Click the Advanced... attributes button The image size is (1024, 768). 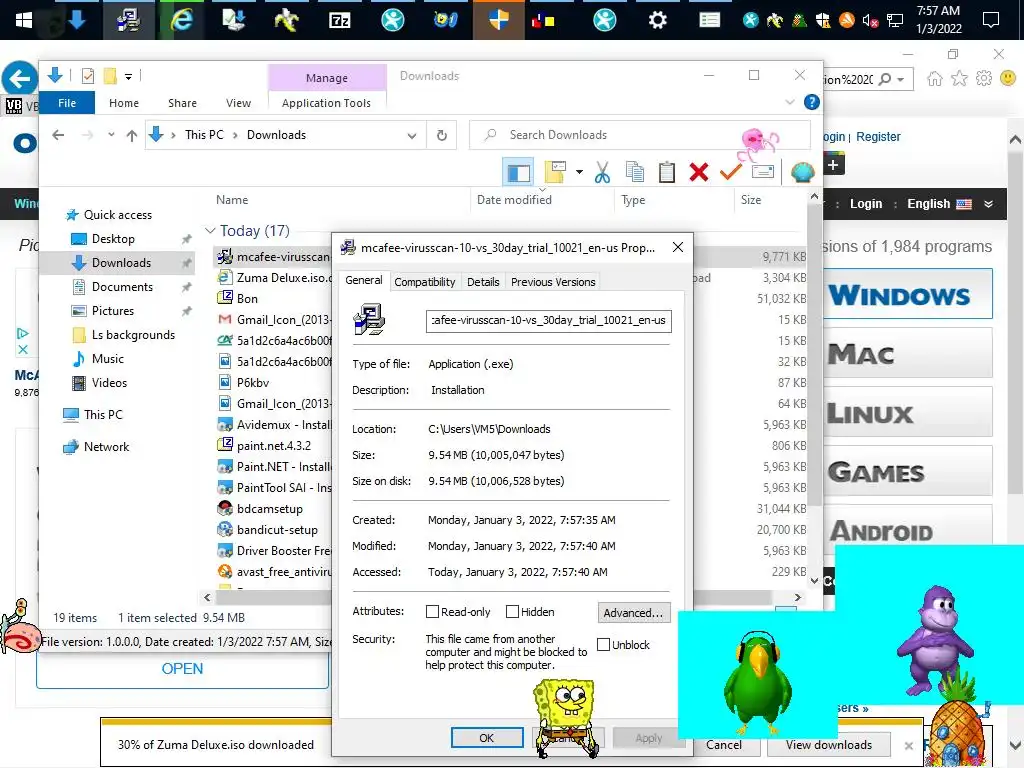(633, 613)
